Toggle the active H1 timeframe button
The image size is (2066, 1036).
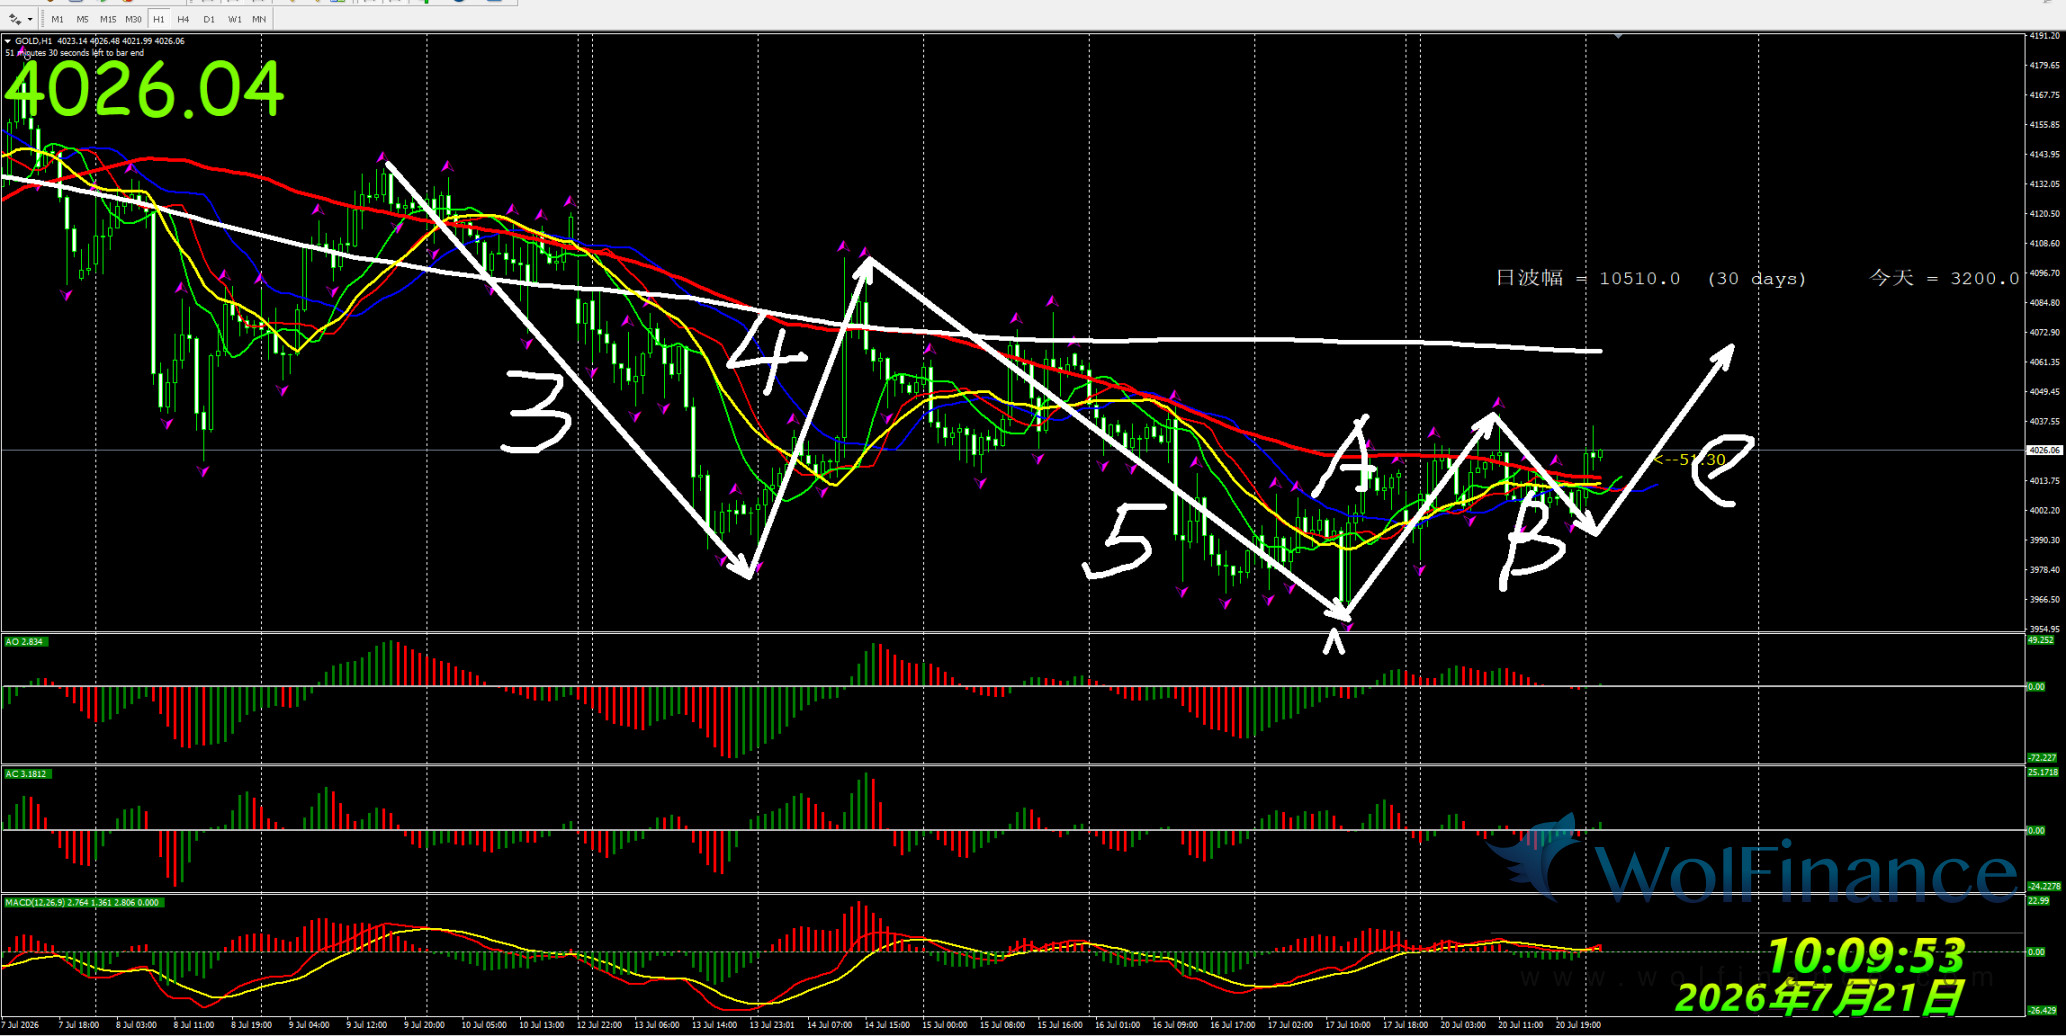pyautogui.click(x=158, y=19)
